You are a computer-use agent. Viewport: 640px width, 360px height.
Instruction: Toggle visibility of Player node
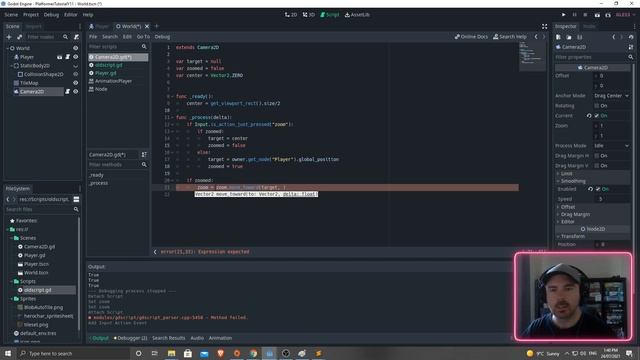[76, 57]
